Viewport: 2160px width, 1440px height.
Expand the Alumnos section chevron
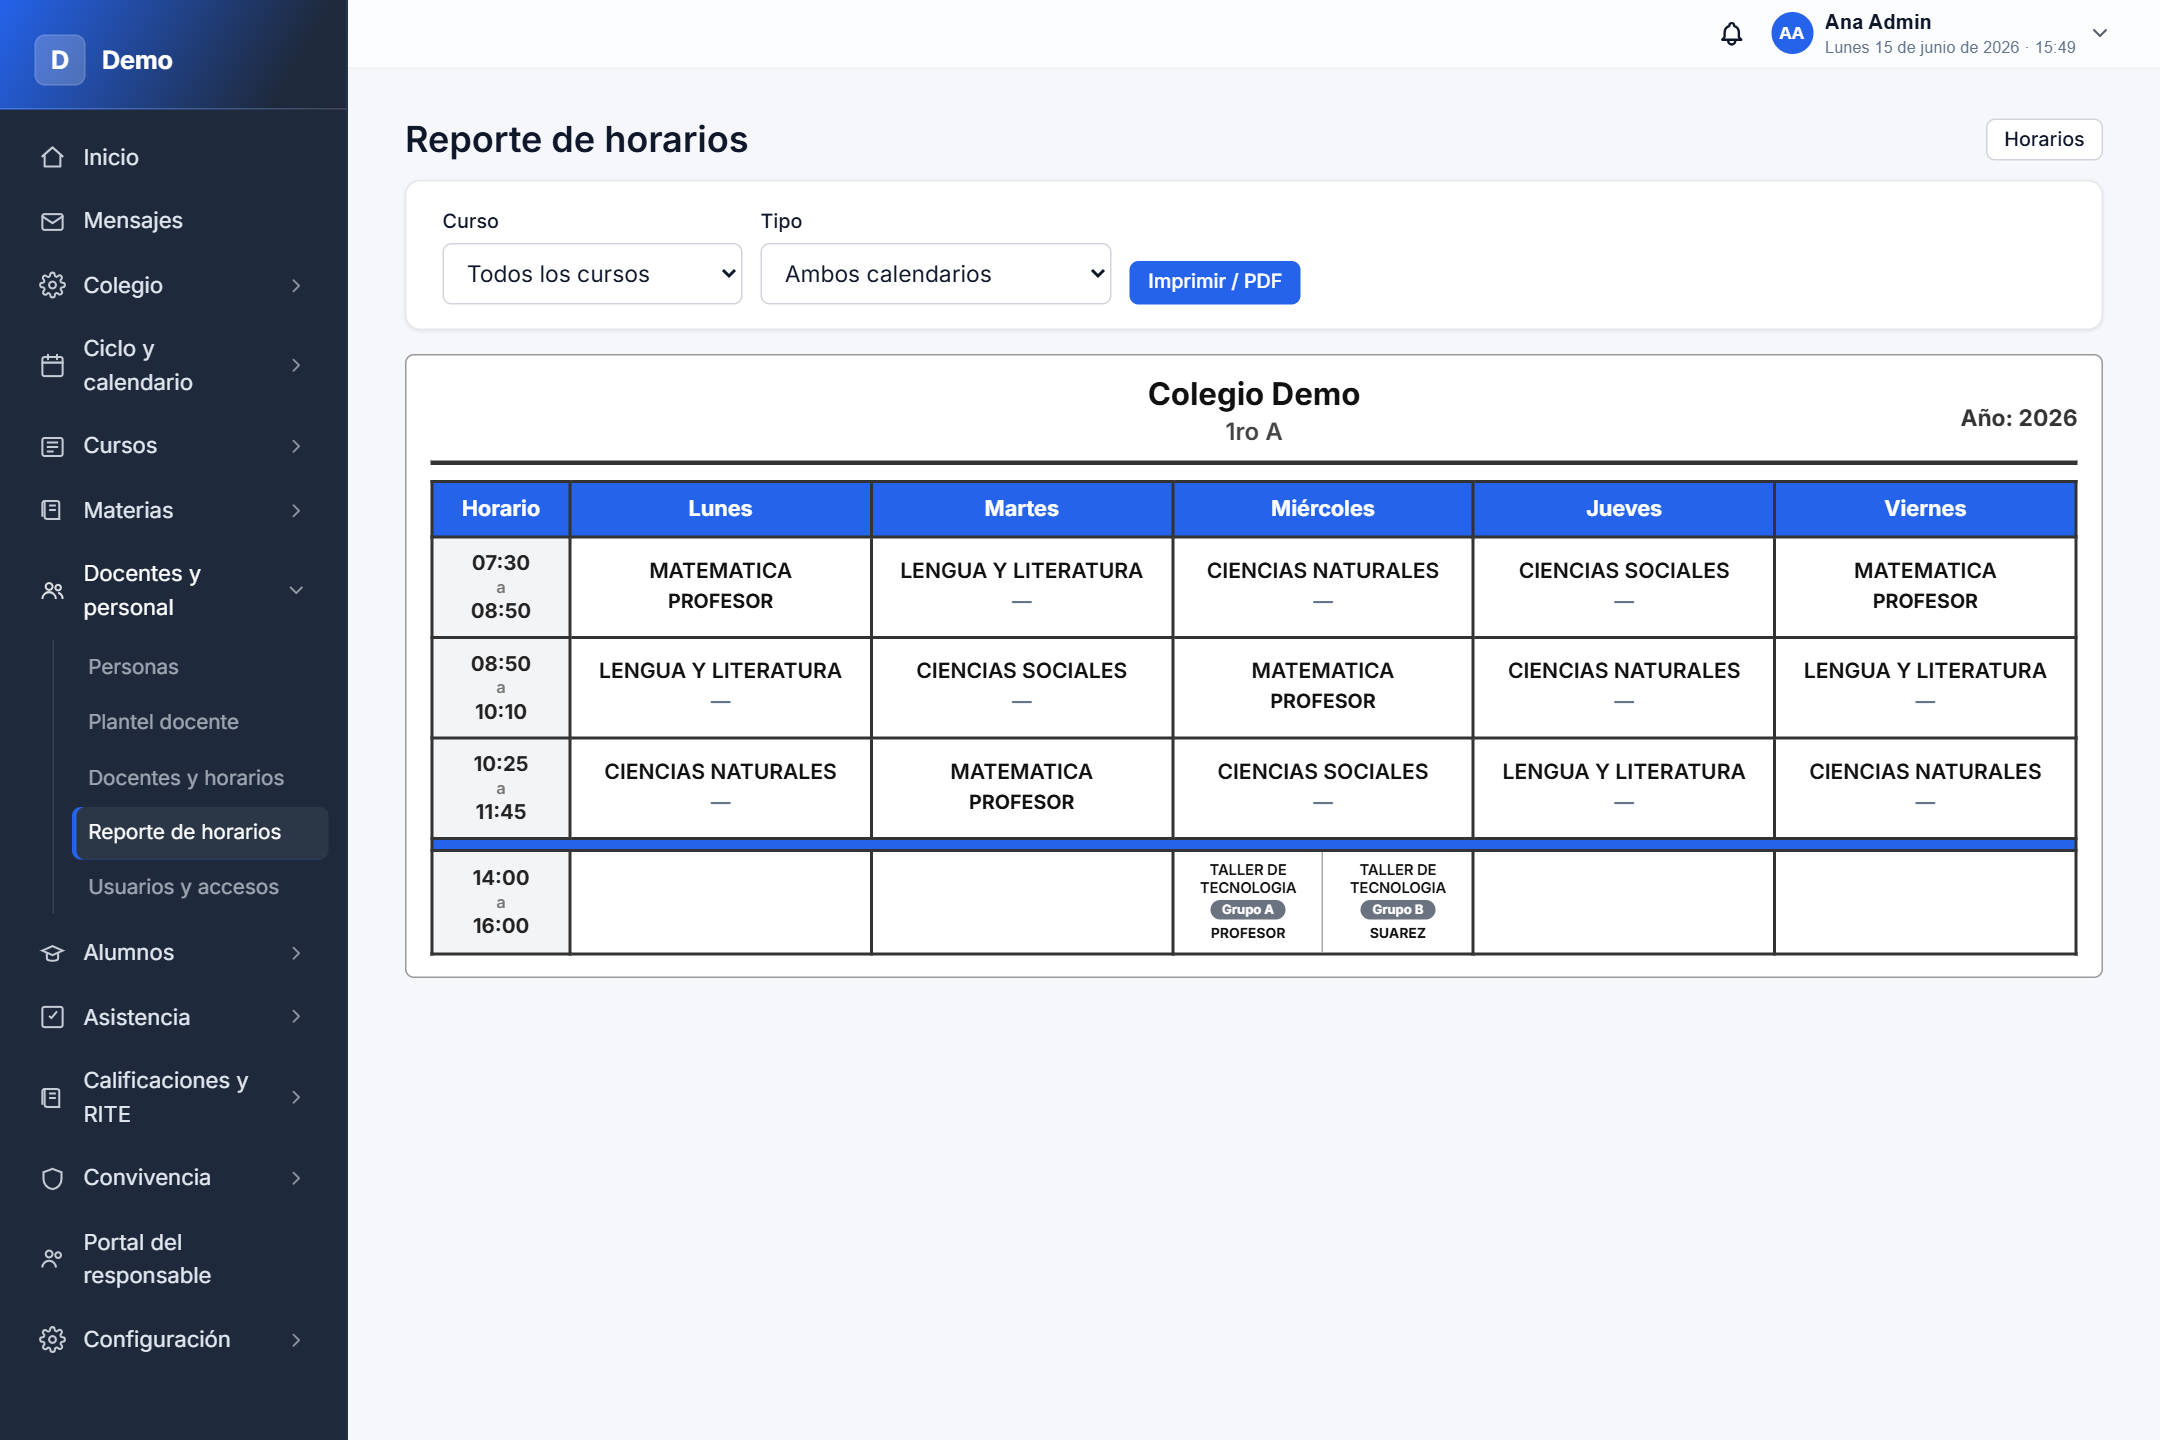coord(296,953)
